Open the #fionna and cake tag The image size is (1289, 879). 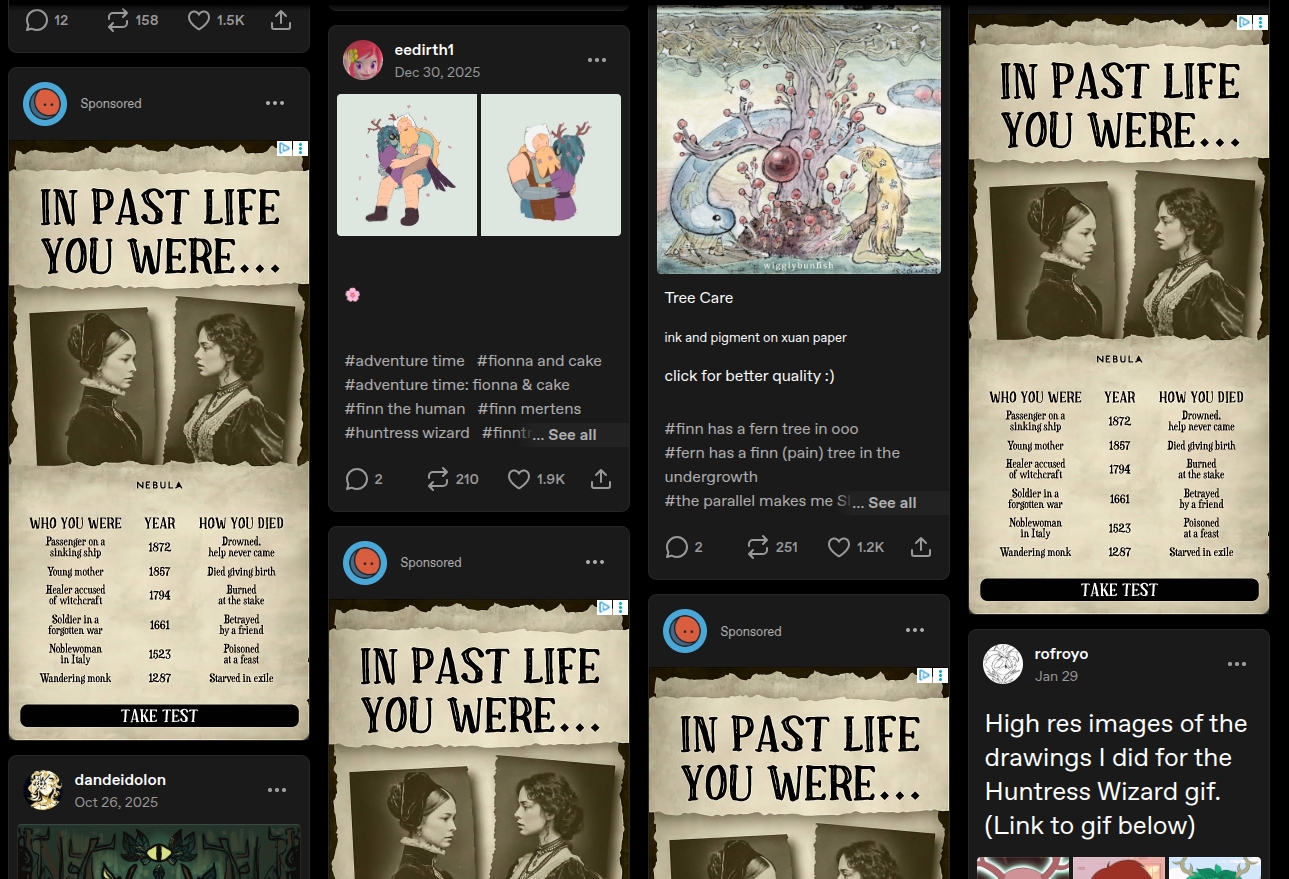click(x=539, y=361)
